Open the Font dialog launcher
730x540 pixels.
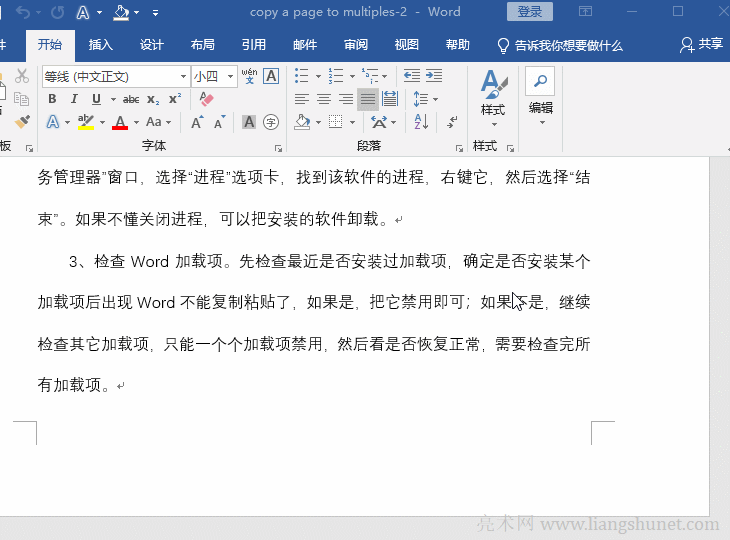pos(278,148)
